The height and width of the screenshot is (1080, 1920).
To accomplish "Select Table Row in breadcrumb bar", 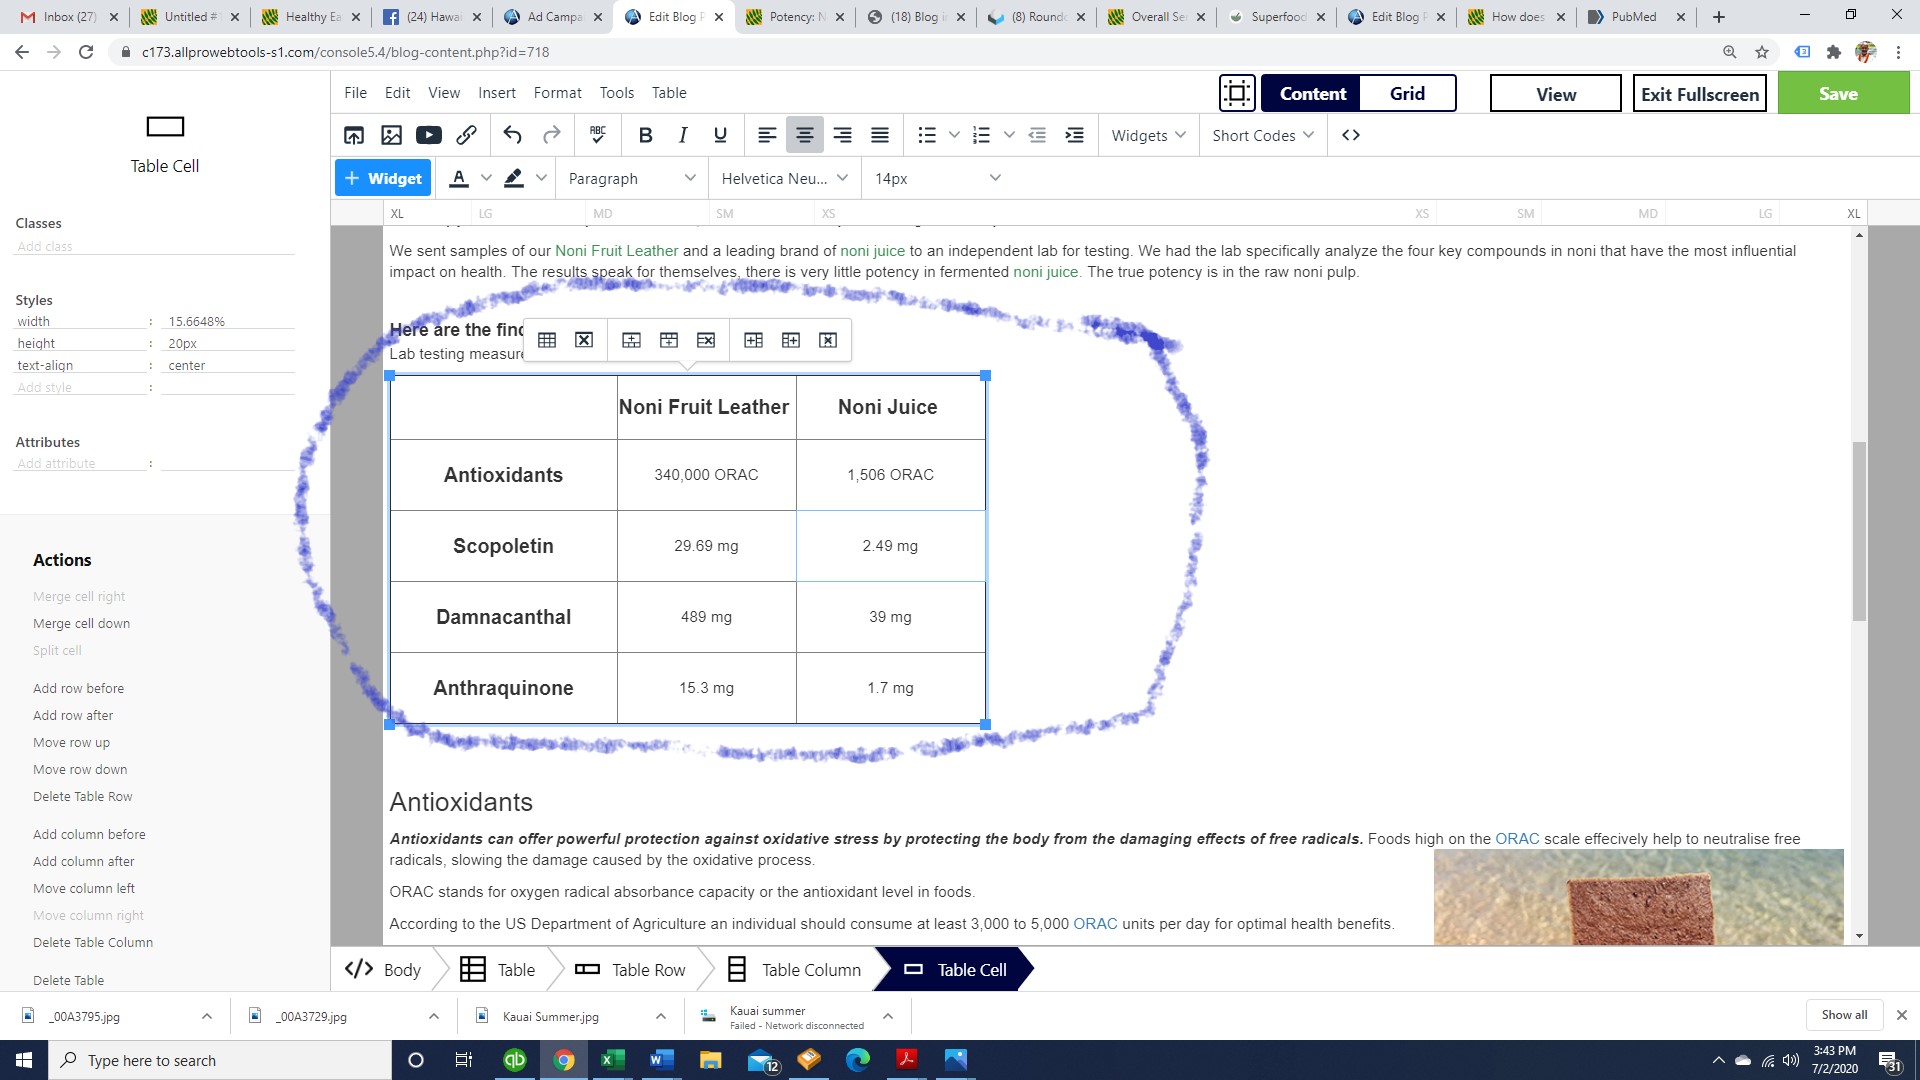I will tap(631, 969).
